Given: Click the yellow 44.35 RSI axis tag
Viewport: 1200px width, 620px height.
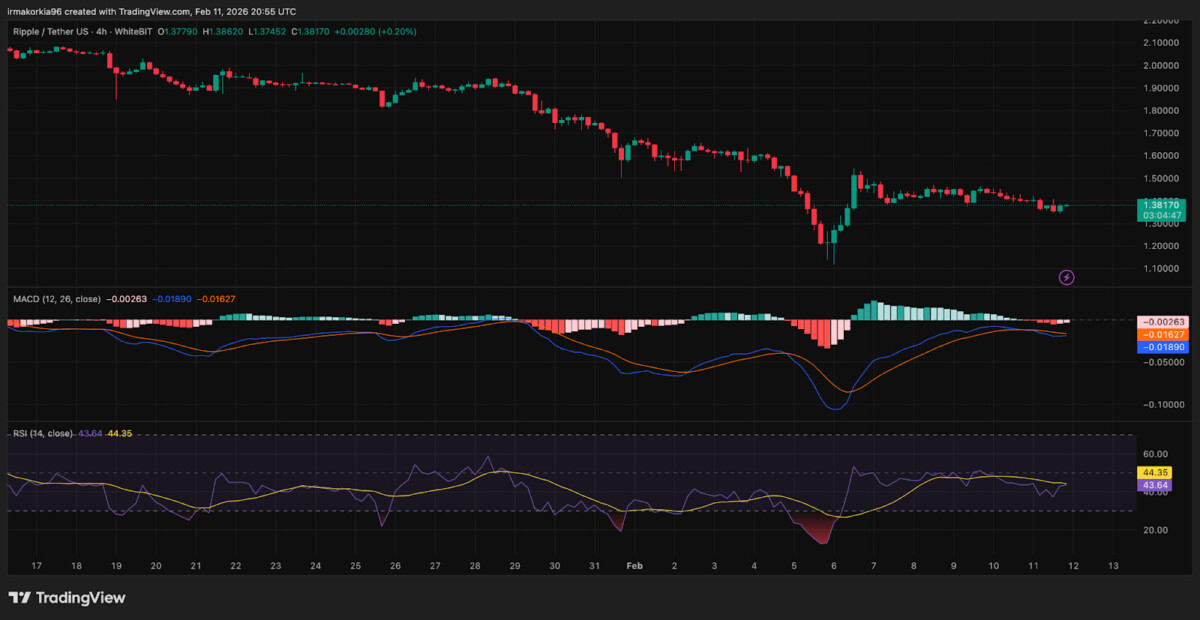Looking at the screenshot, I should point(1157,472).
